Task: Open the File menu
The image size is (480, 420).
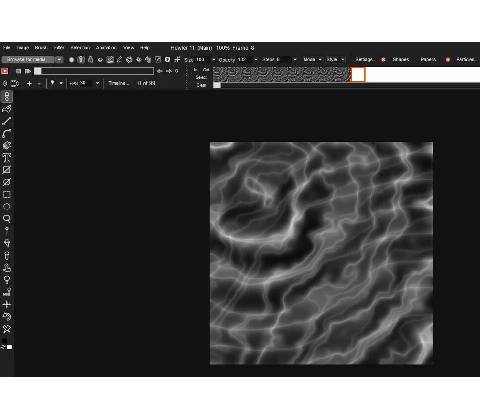Action: 7,48
